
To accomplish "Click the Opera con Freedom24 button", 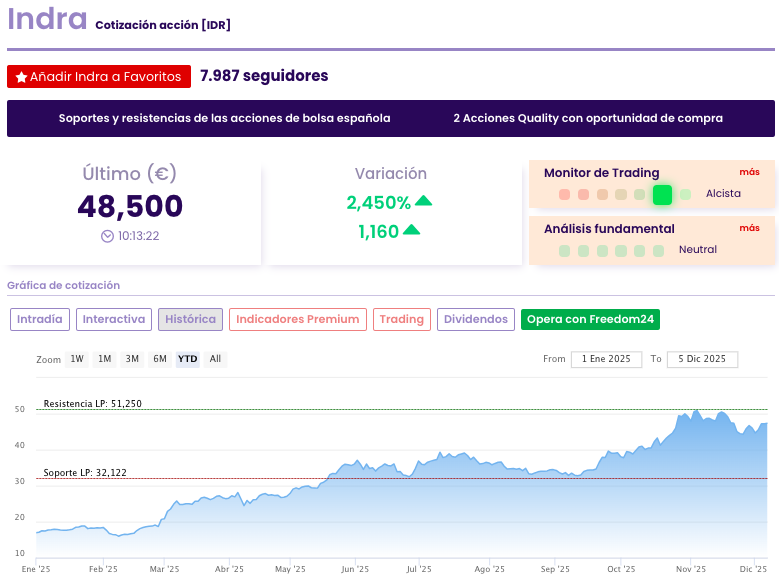I will 590,319.
